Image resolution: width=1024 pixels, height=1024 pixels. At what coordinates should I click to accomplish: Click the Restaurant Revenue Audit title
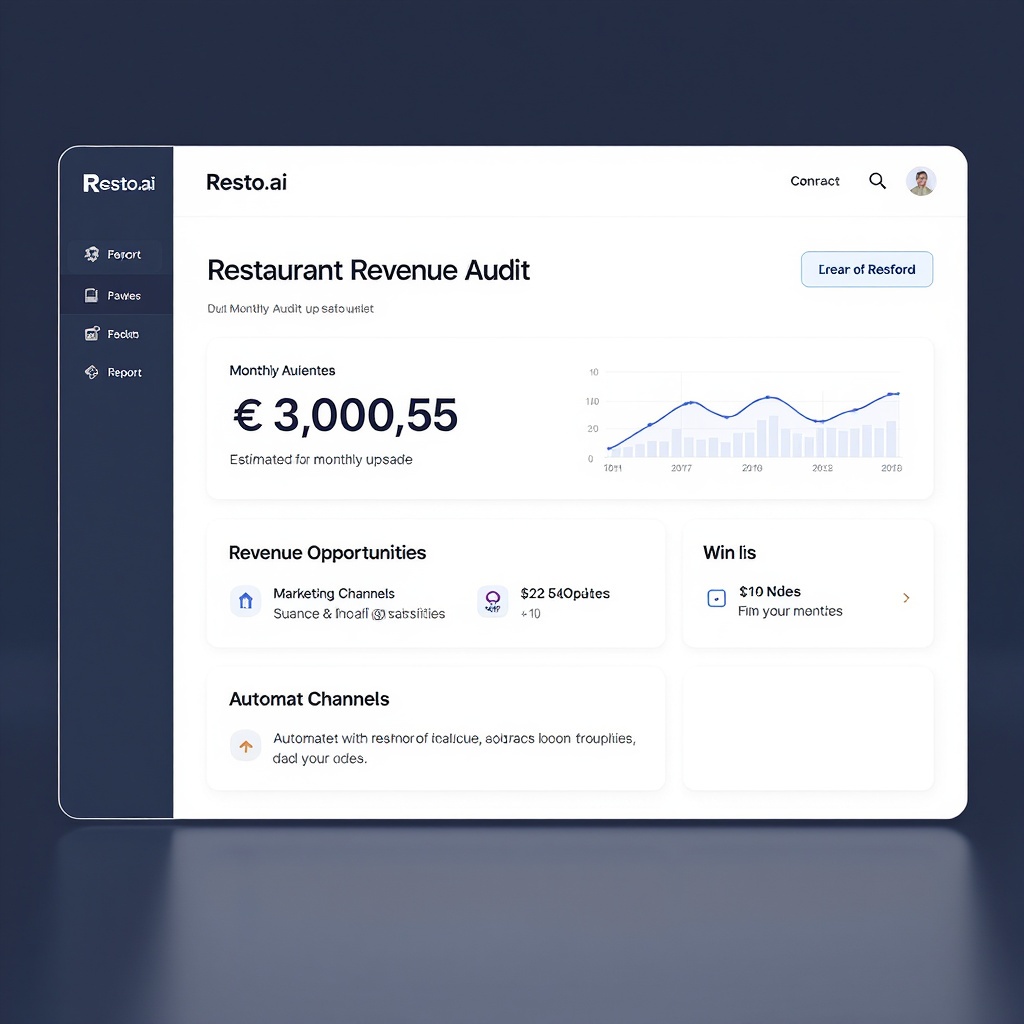[x=368, y=270]
